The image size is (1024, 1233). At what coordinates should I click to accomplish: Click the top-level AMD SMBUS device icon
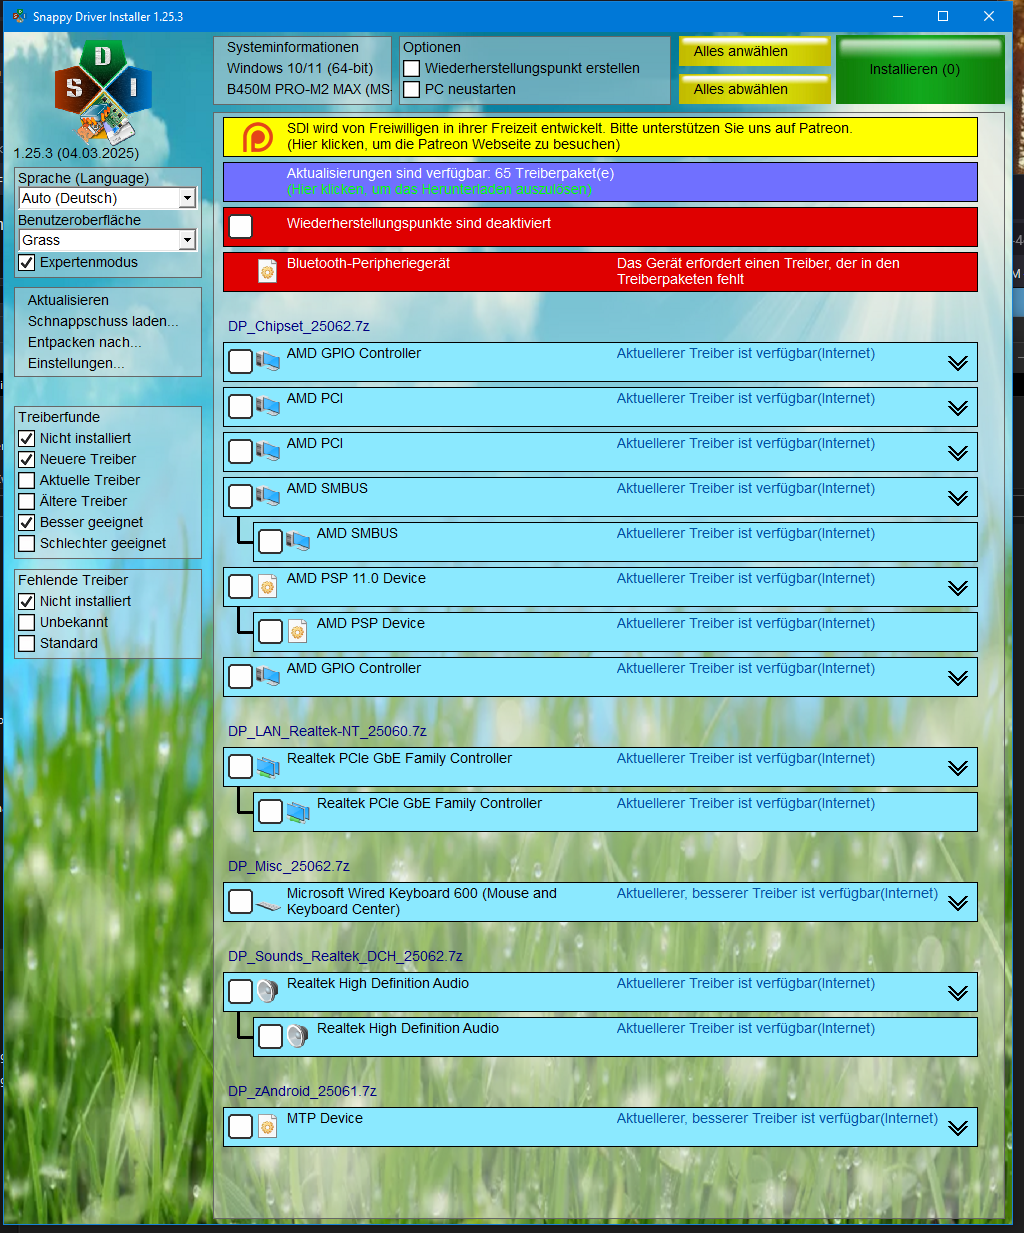pos(268,496)
